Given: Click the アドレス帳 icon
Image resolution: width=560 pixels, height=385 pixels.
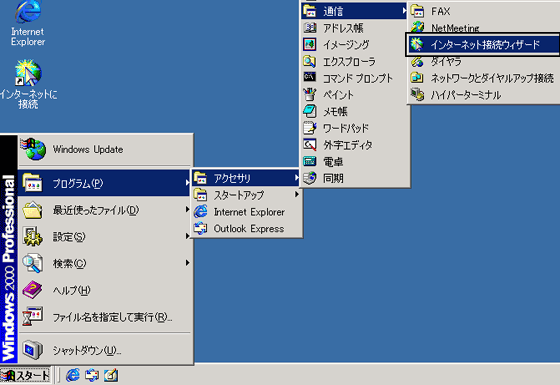Looking at the screenshot, I should point(310,28).
